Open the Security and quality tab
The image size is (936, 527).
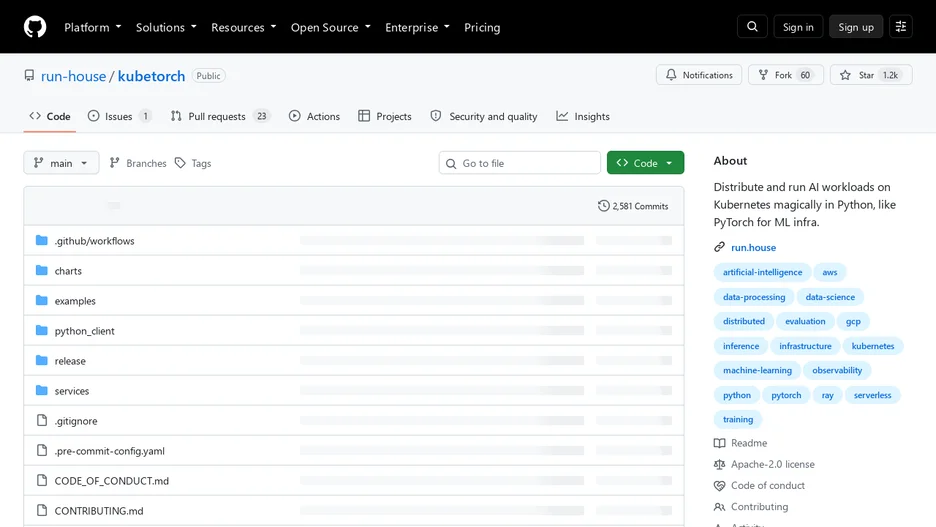[484, 116]
